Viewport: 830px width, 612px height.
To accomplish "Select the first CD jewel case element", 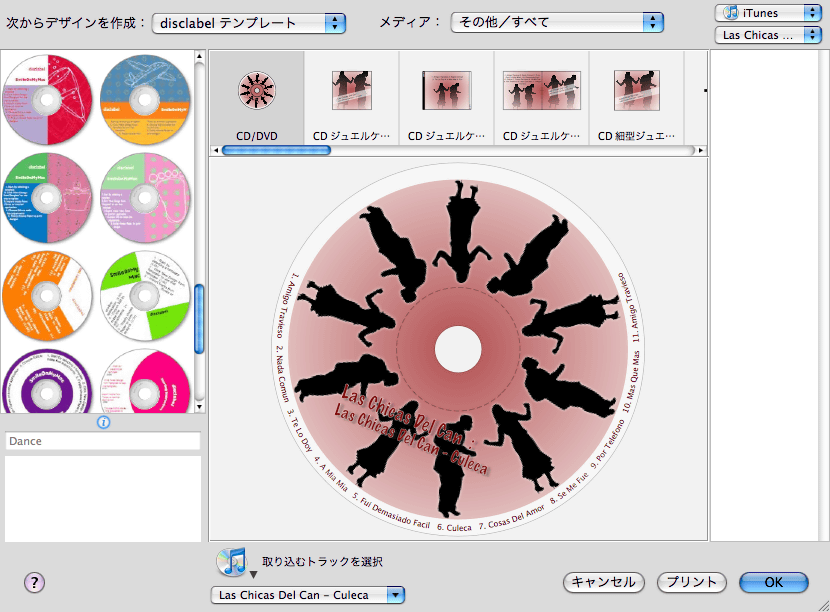I will (351, 98).
